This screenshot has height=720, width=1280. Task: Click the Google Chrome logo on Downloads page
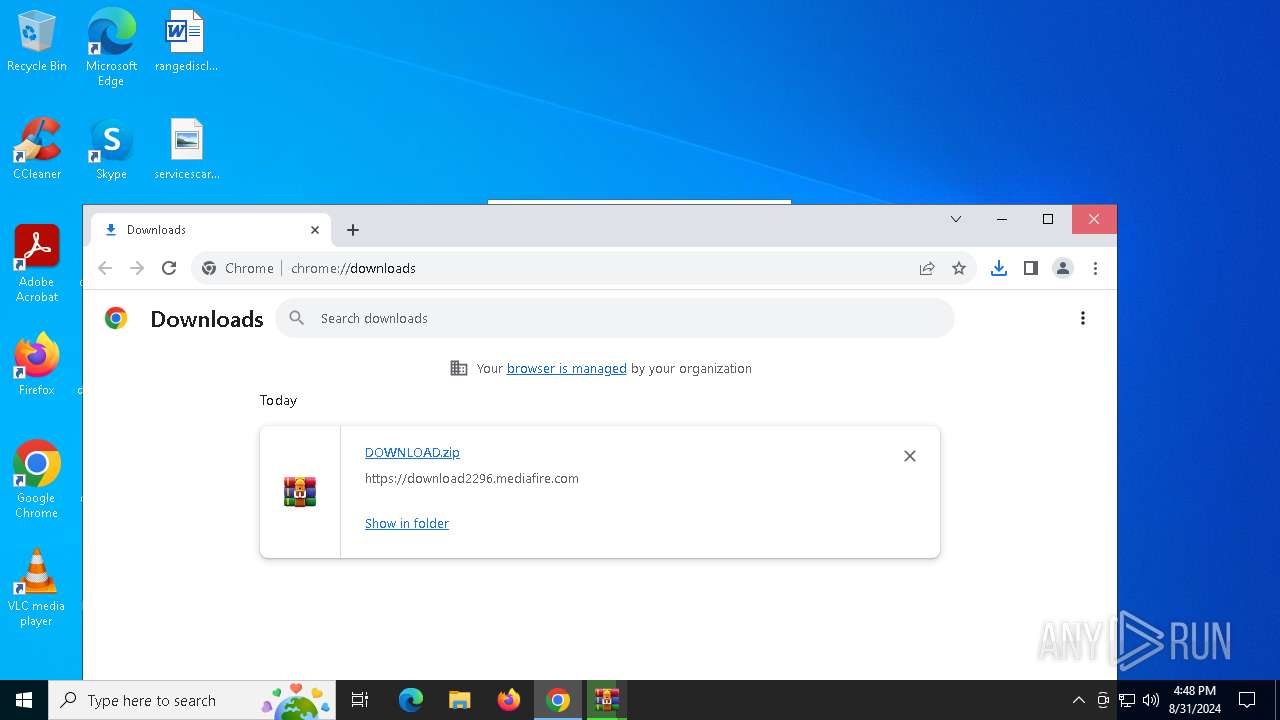click(x=116, y=318)
